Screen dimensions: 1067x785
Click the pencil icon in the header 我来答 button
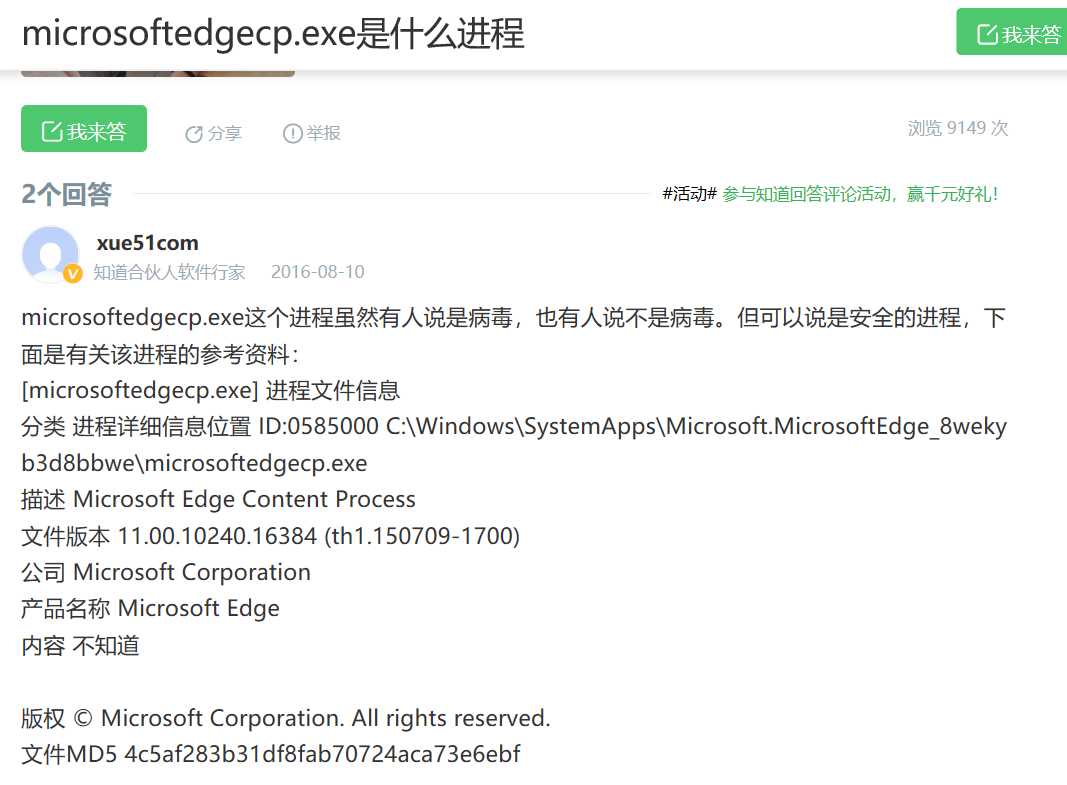(x=987, y=34)
